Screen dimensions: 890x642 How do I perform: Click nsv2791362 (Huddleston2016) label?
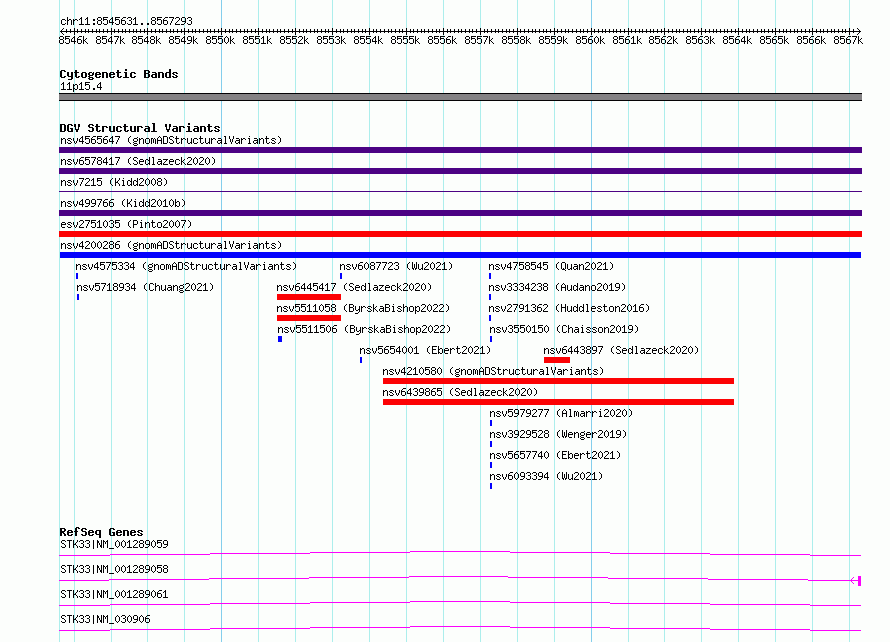(x=569, y=308)
